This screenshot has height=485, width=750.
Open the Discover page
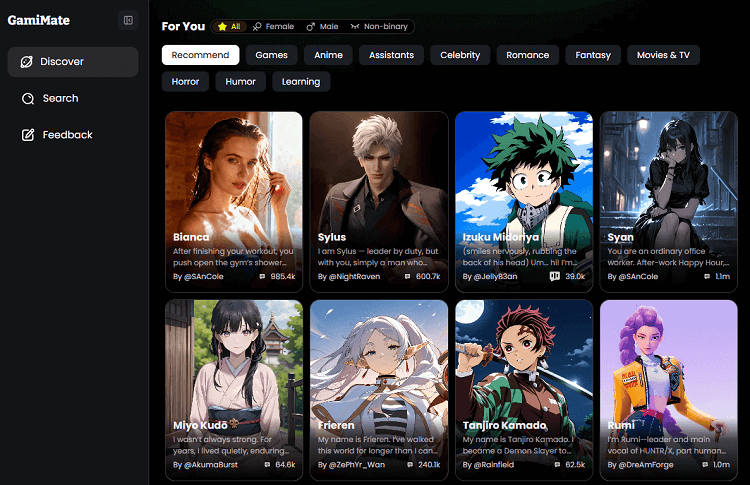pos(73,62)
